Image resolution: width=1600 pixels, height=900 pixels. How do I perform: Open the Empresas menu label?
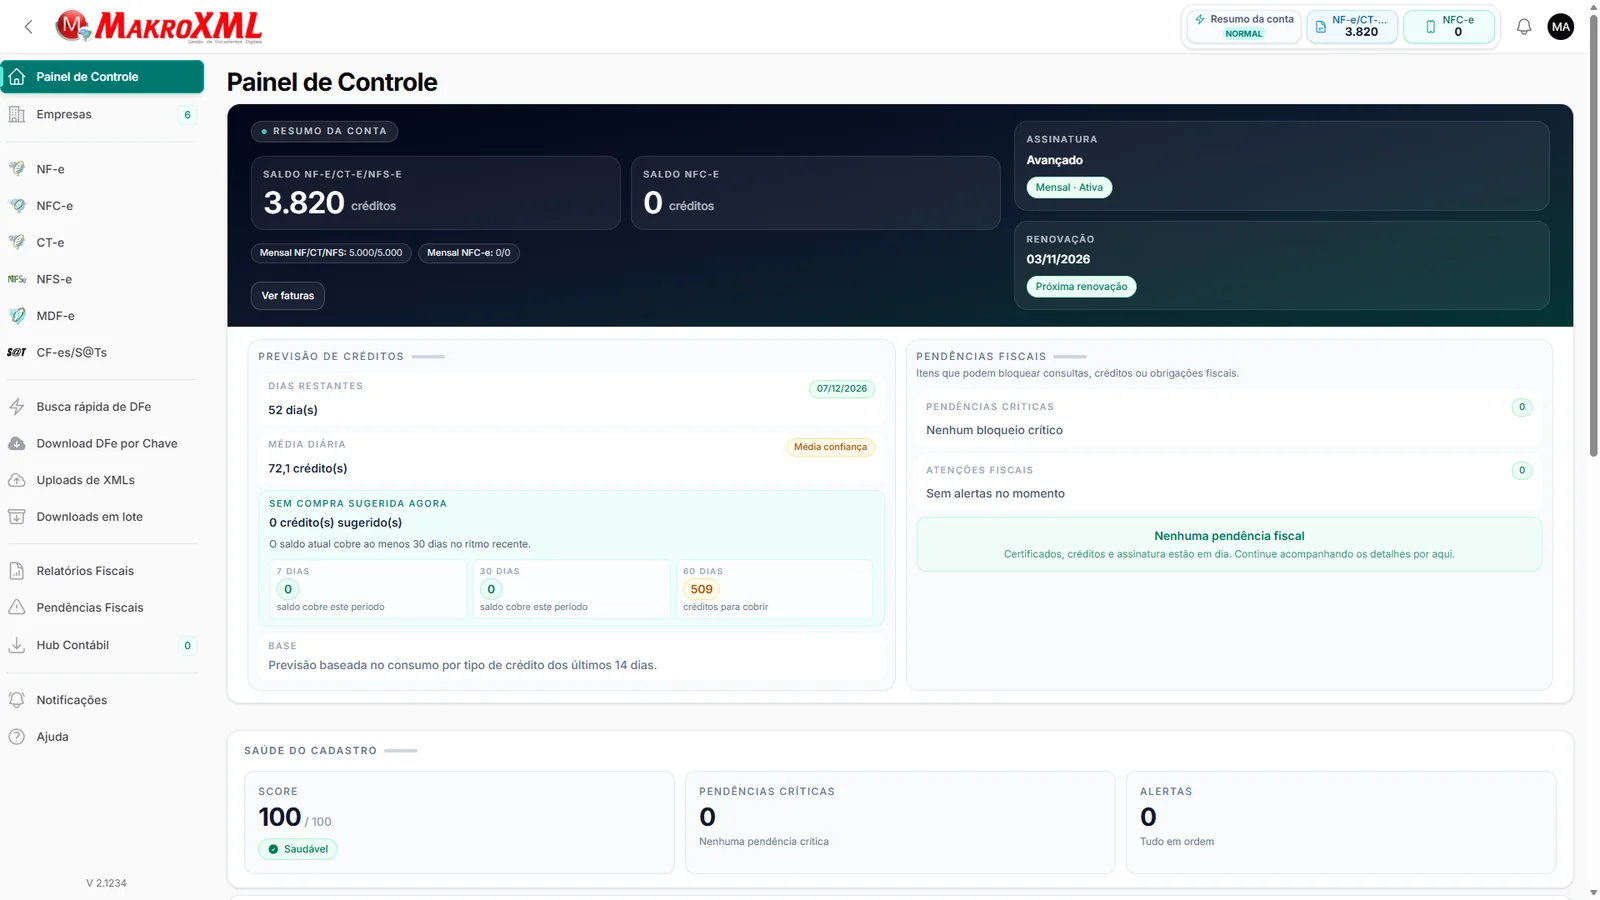coord(64,114)
